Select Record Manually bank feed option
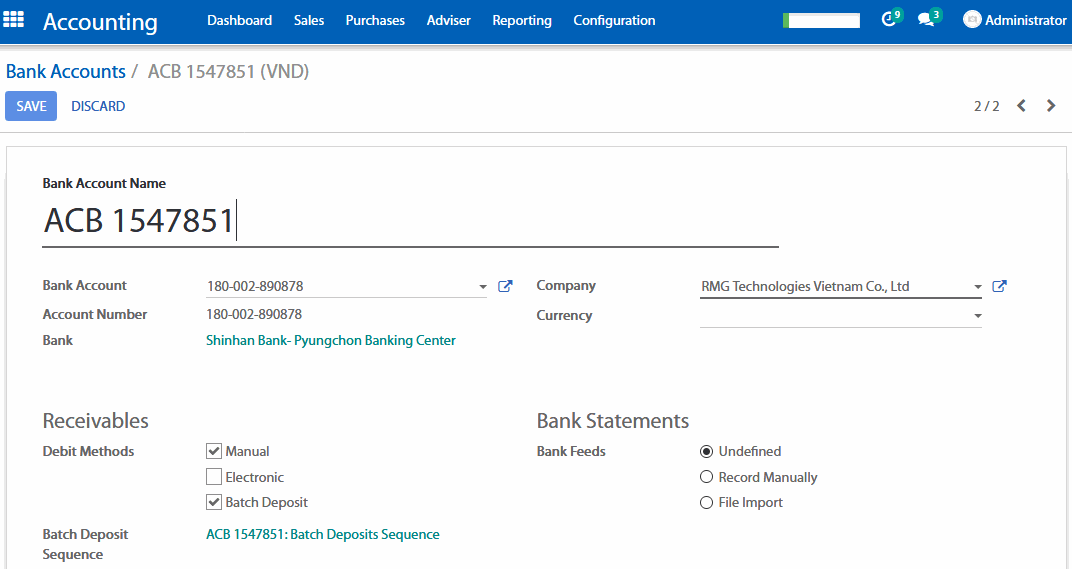 click(707, 477)
